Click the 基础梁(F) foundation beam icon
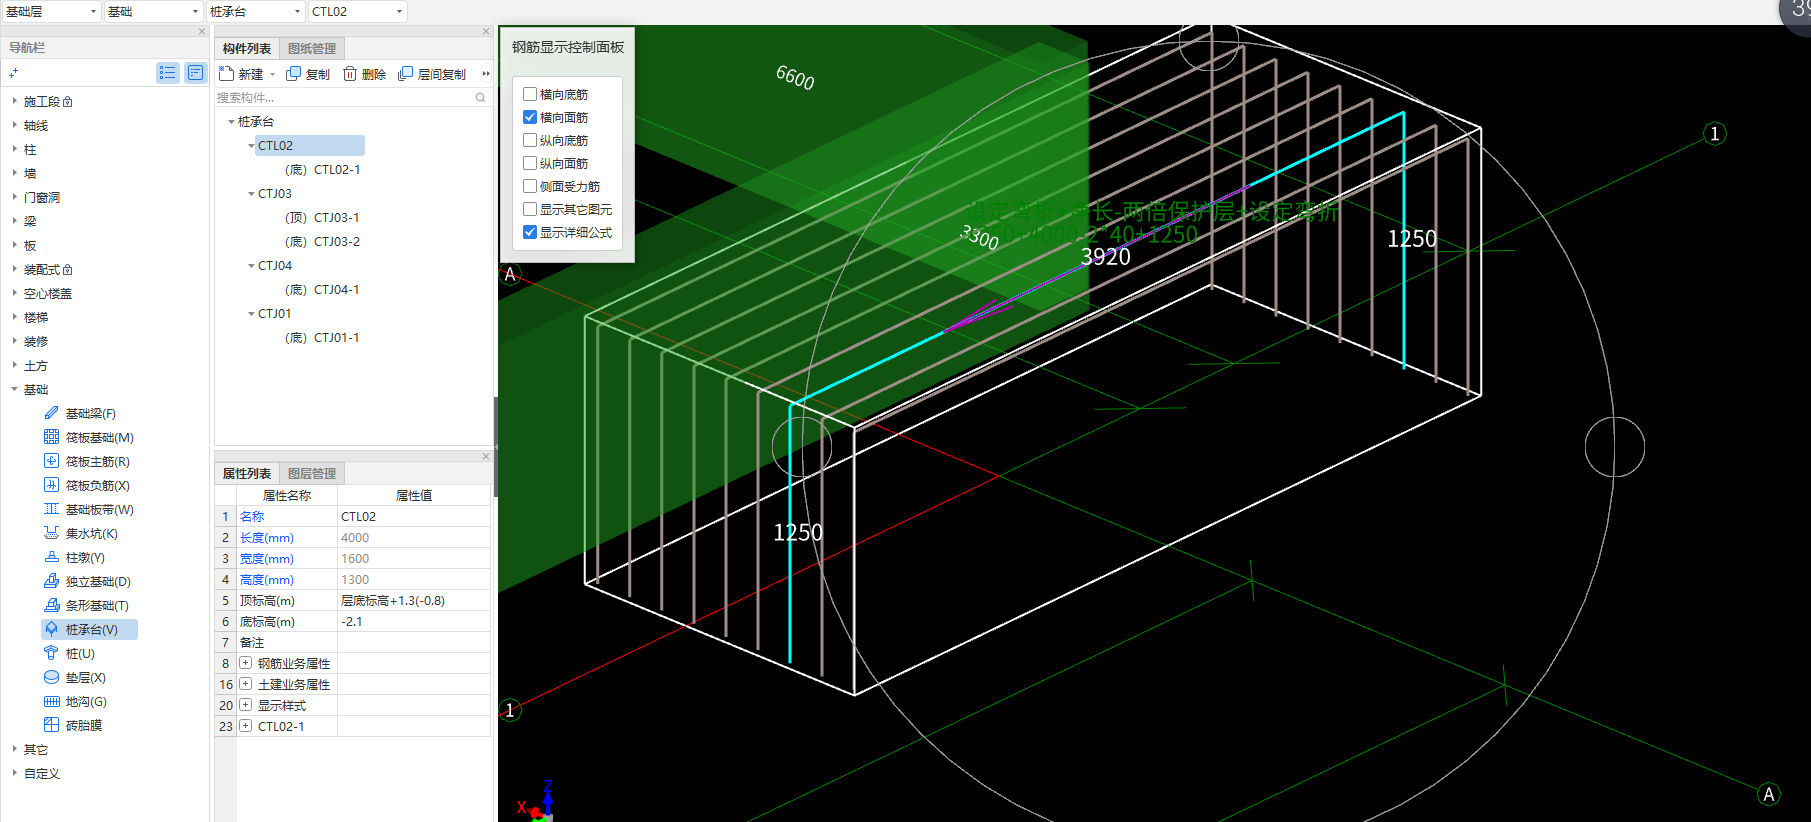The width and height of the screenshot is (1811, 822). pos(51,413)
